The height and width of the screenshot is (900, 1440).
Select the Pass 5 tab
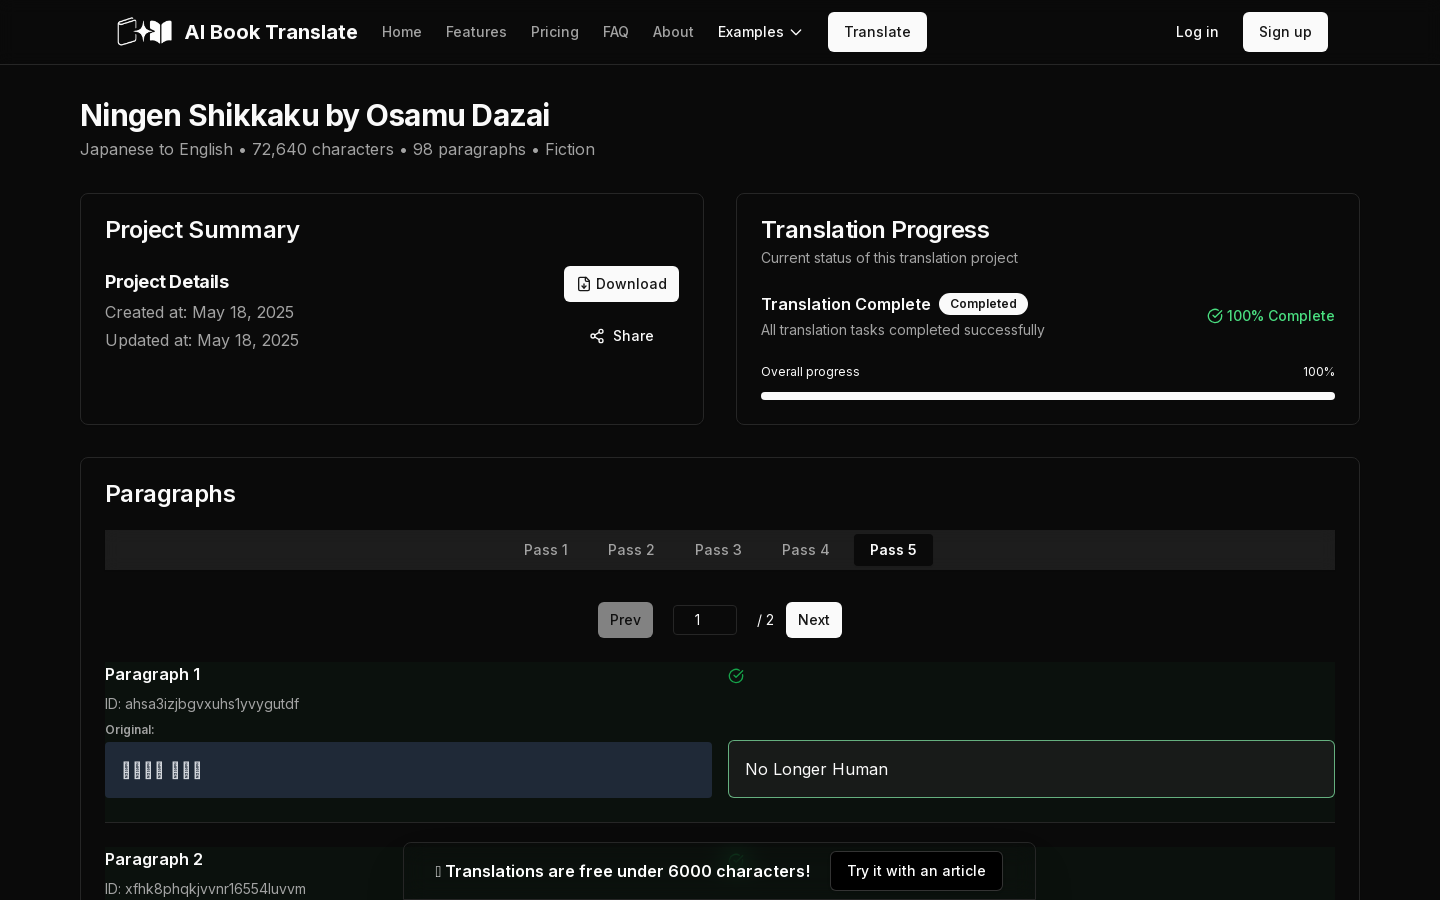pos(893,550)
